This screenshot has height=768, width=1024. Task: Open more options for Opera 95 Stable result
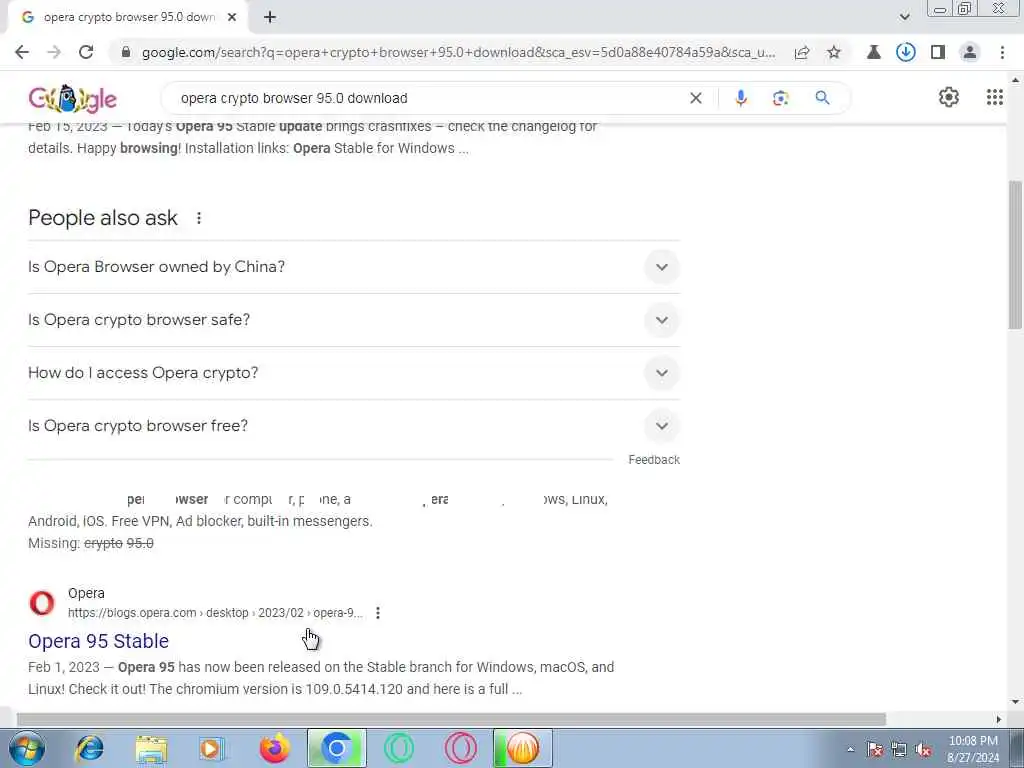(377, 613)
